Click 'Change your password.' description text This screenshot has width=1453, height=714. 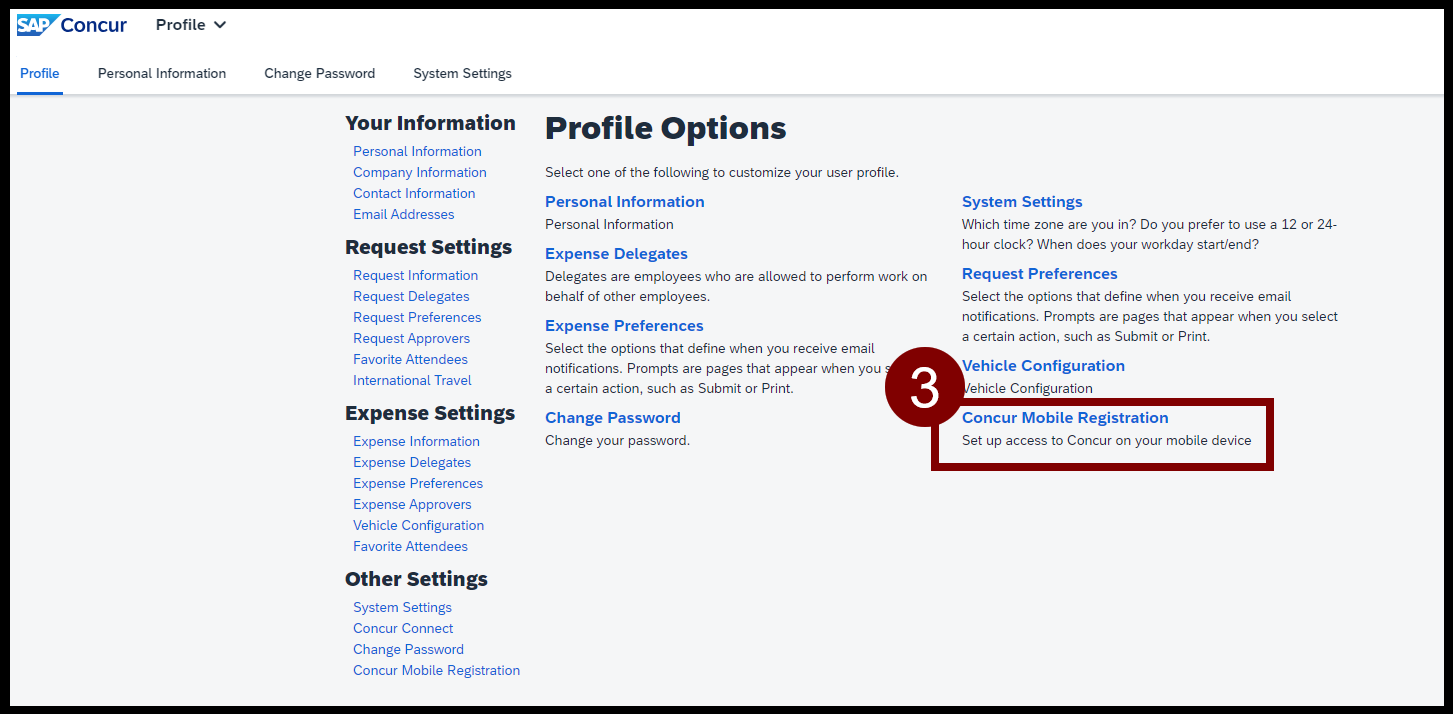[617, 440]
